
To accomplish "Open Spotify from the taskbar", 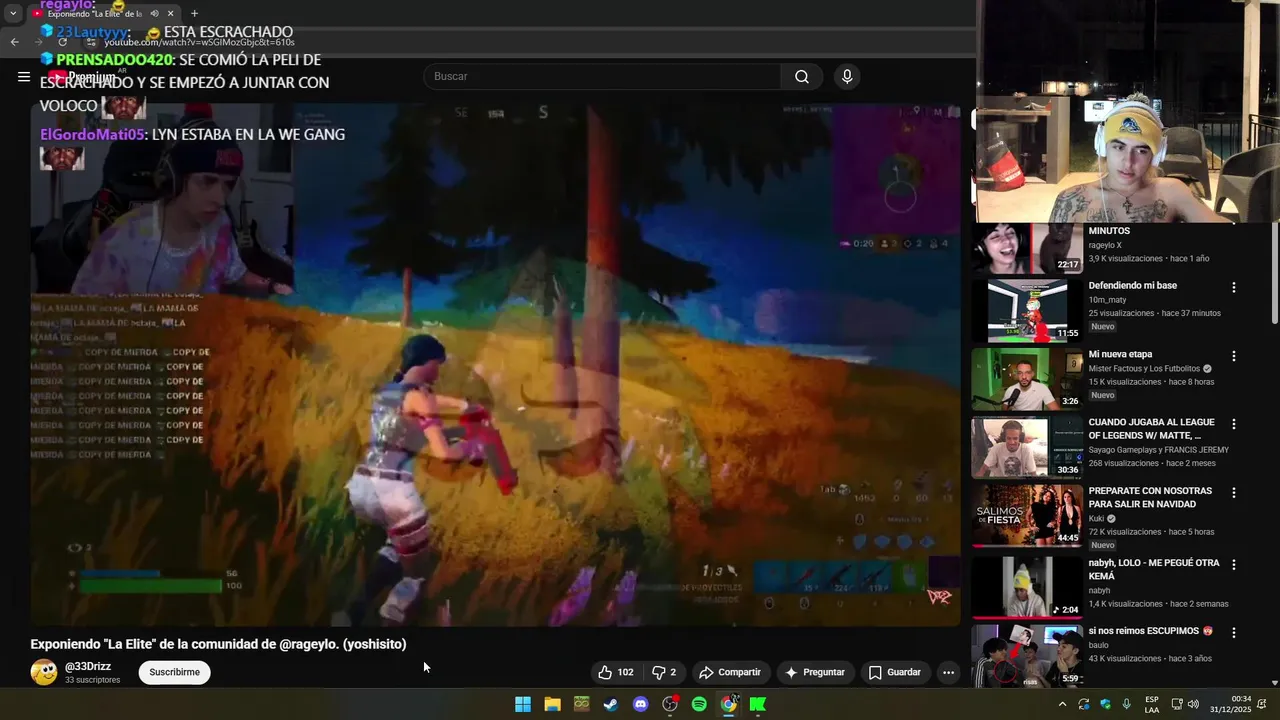I will tap(699, 704).
